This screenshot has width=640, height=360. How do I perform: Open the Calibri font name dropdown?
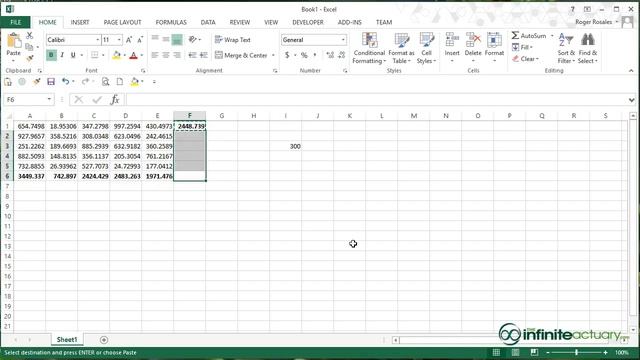pos(98,40)
